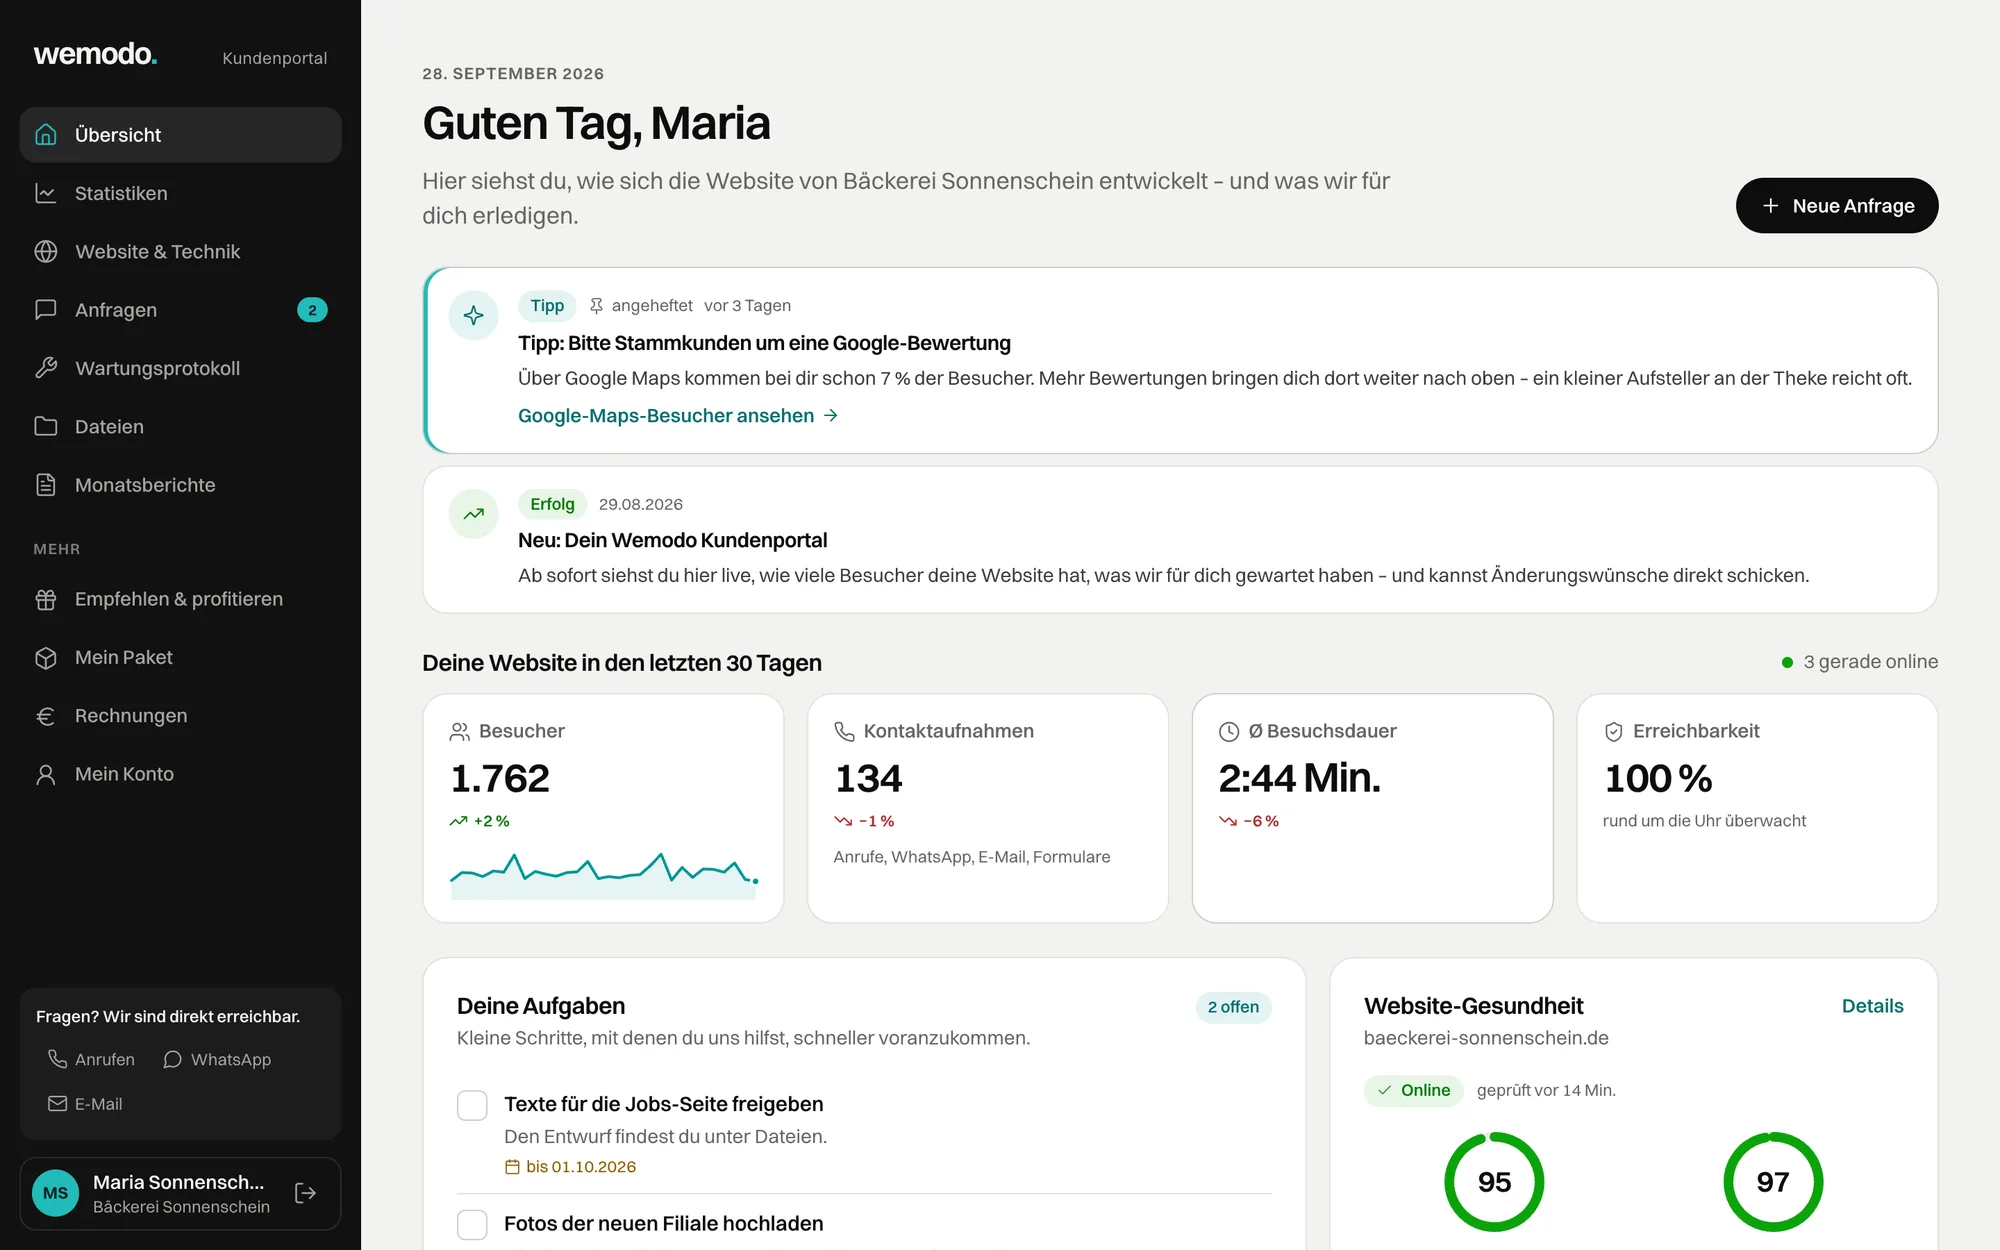Screen dimensions: 2000x1250
Task: Click the Erfolg tag label
Action: coord(552,504)
